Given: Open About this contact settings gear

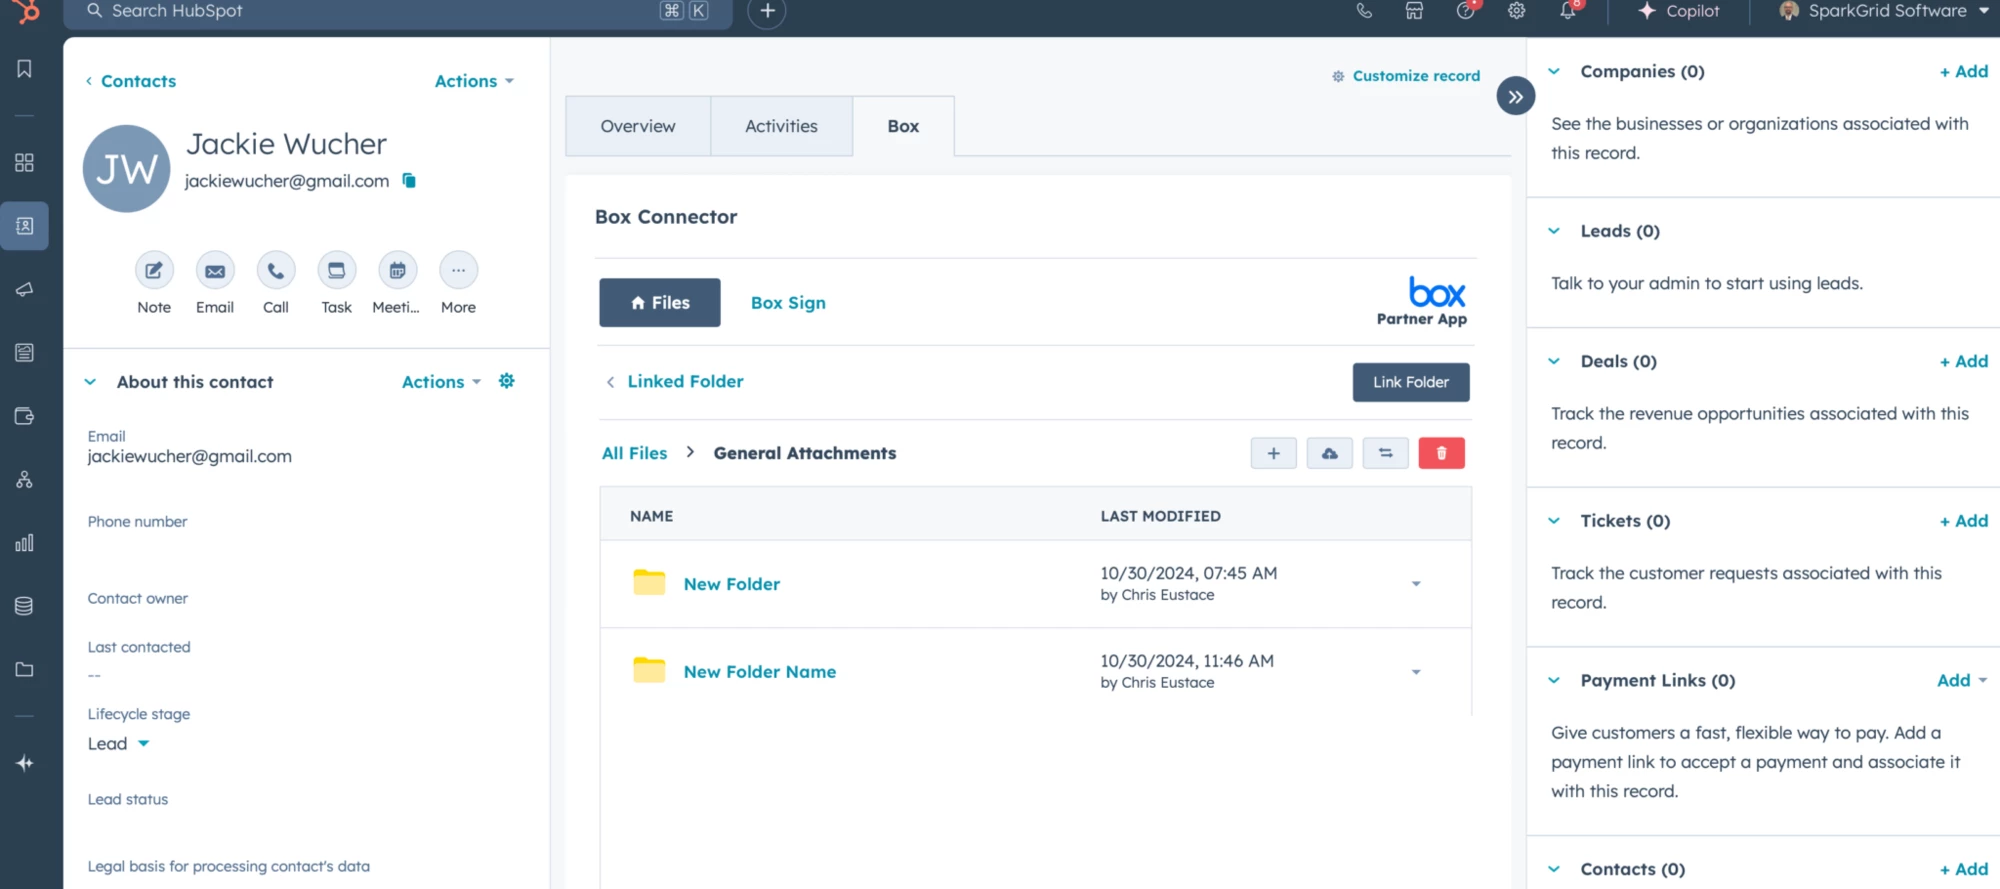Looking at the screenshot, I should (x=507, y=381).
